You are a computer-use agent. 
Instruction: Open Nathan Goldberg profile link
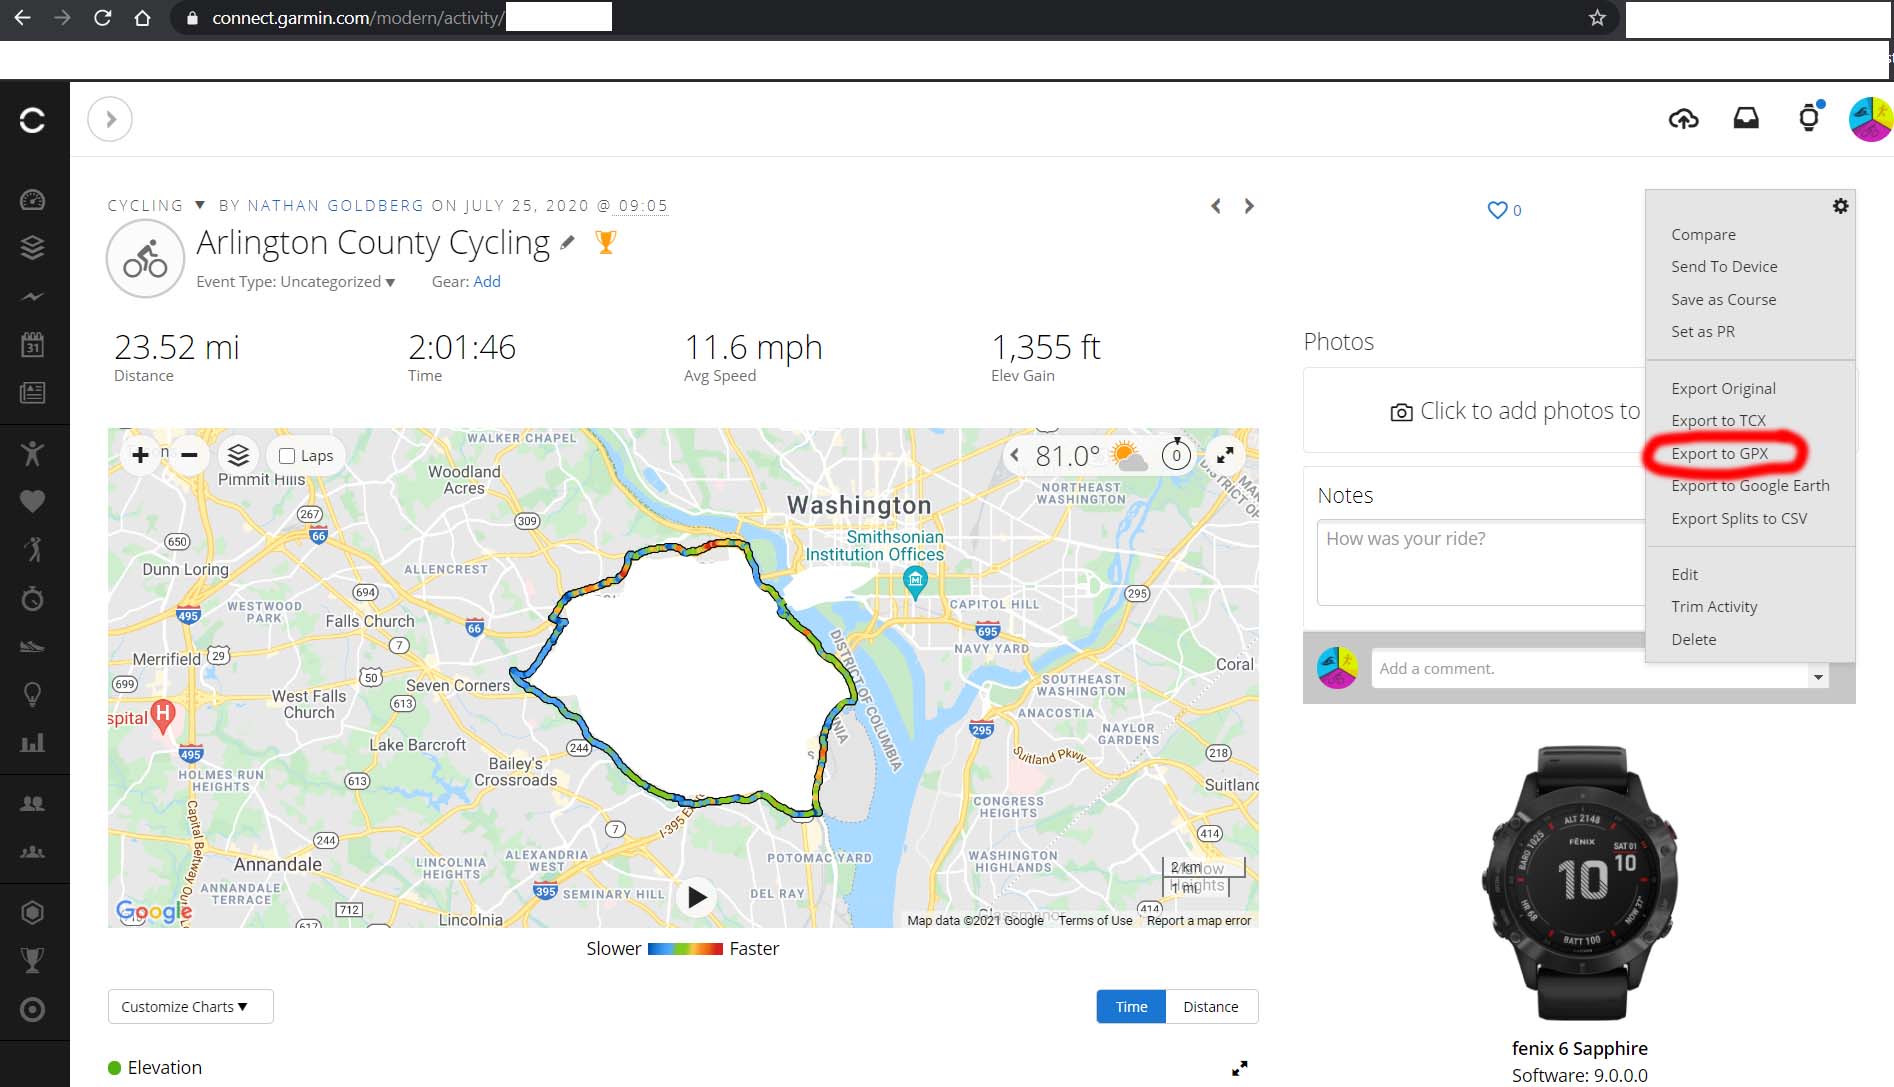(336, 205)
